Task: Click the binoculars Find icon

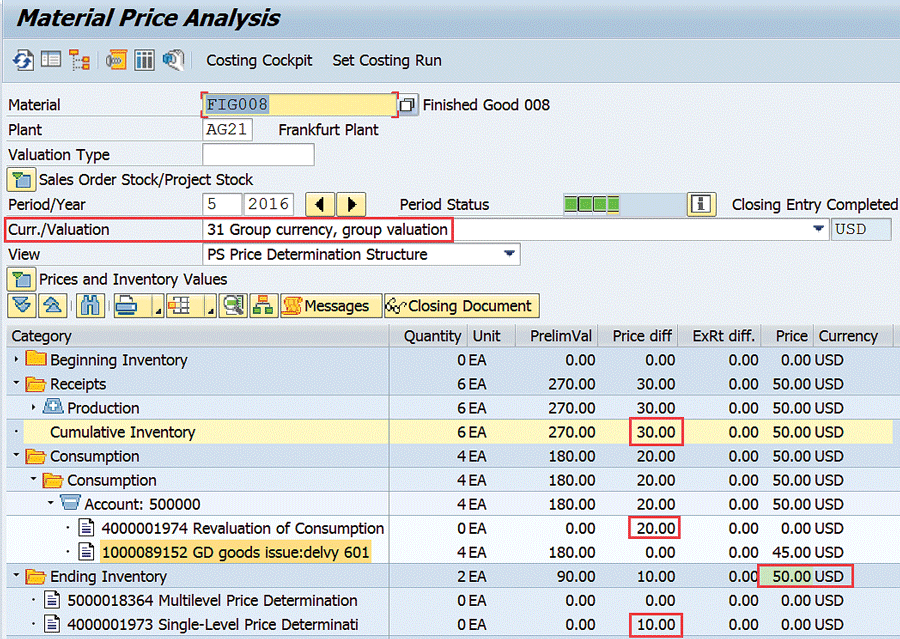Action: [x=88, y=305]
